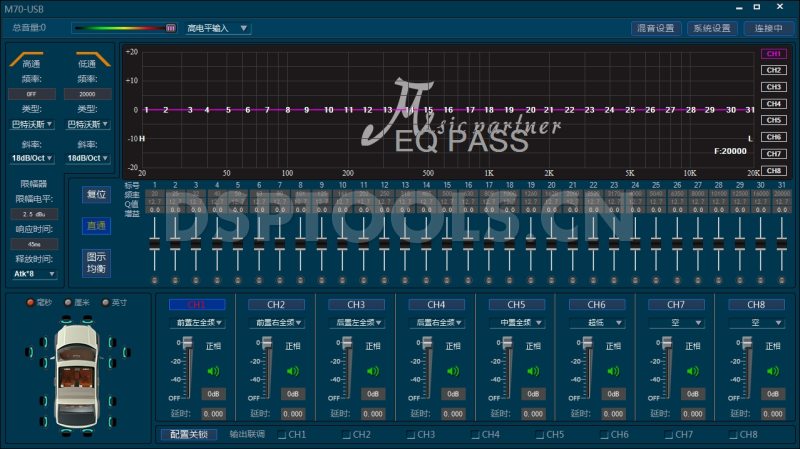Open the 高电平输入 input source dropdown

pyautogui.click(x=218, y=28)
